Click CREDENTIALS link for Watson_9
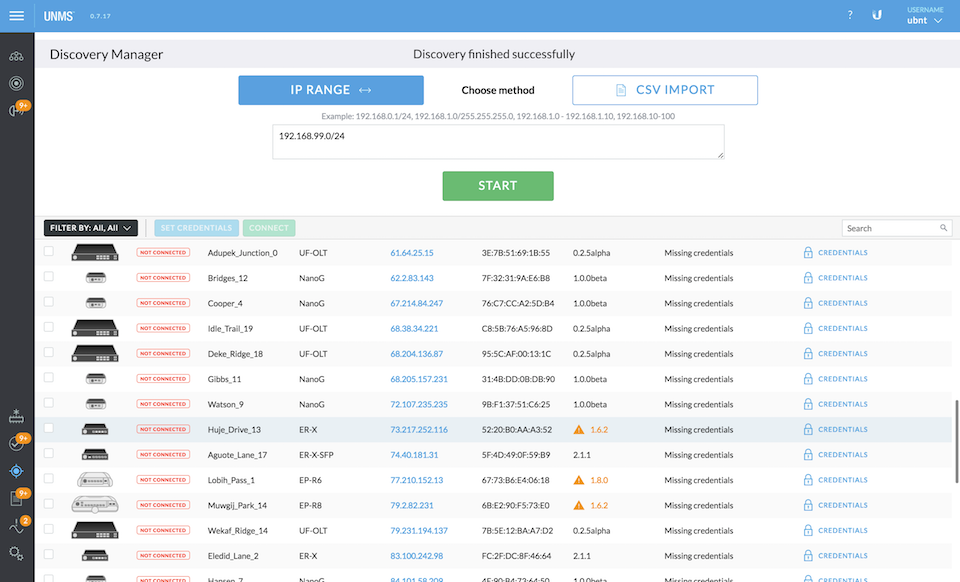This screenshot has height=582, width=960. coord(842,404)
